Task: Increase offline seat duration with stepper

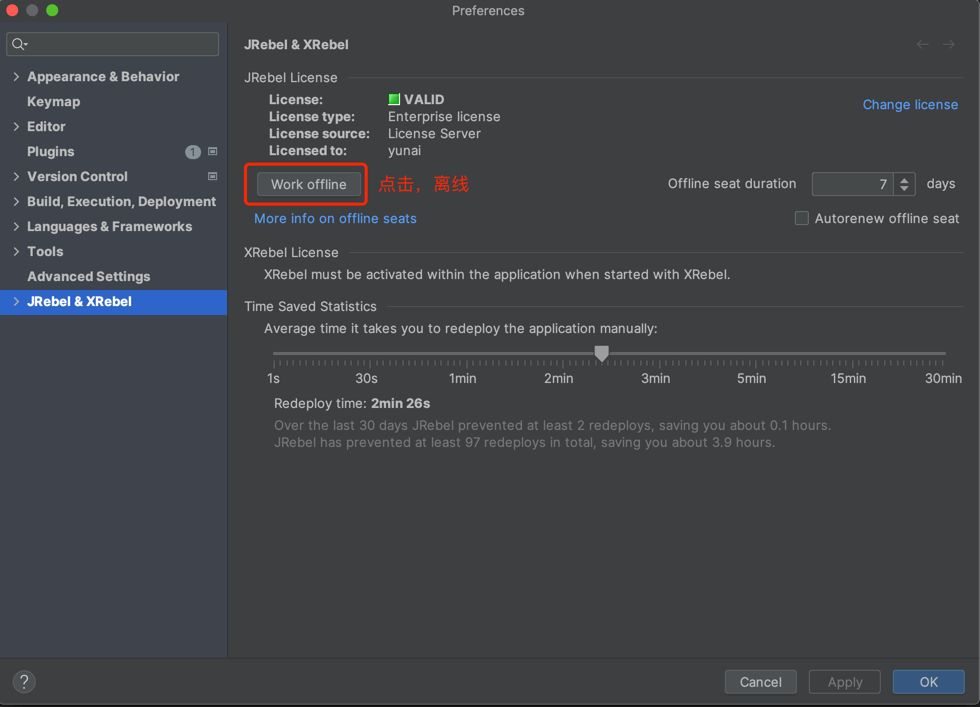Action: 905,179
